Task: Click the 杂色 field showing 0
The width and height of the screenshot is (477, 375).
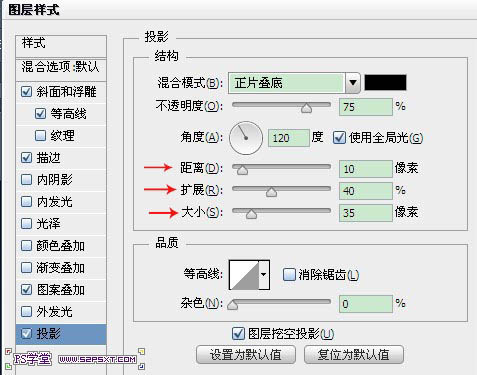Action: [366, 304]
